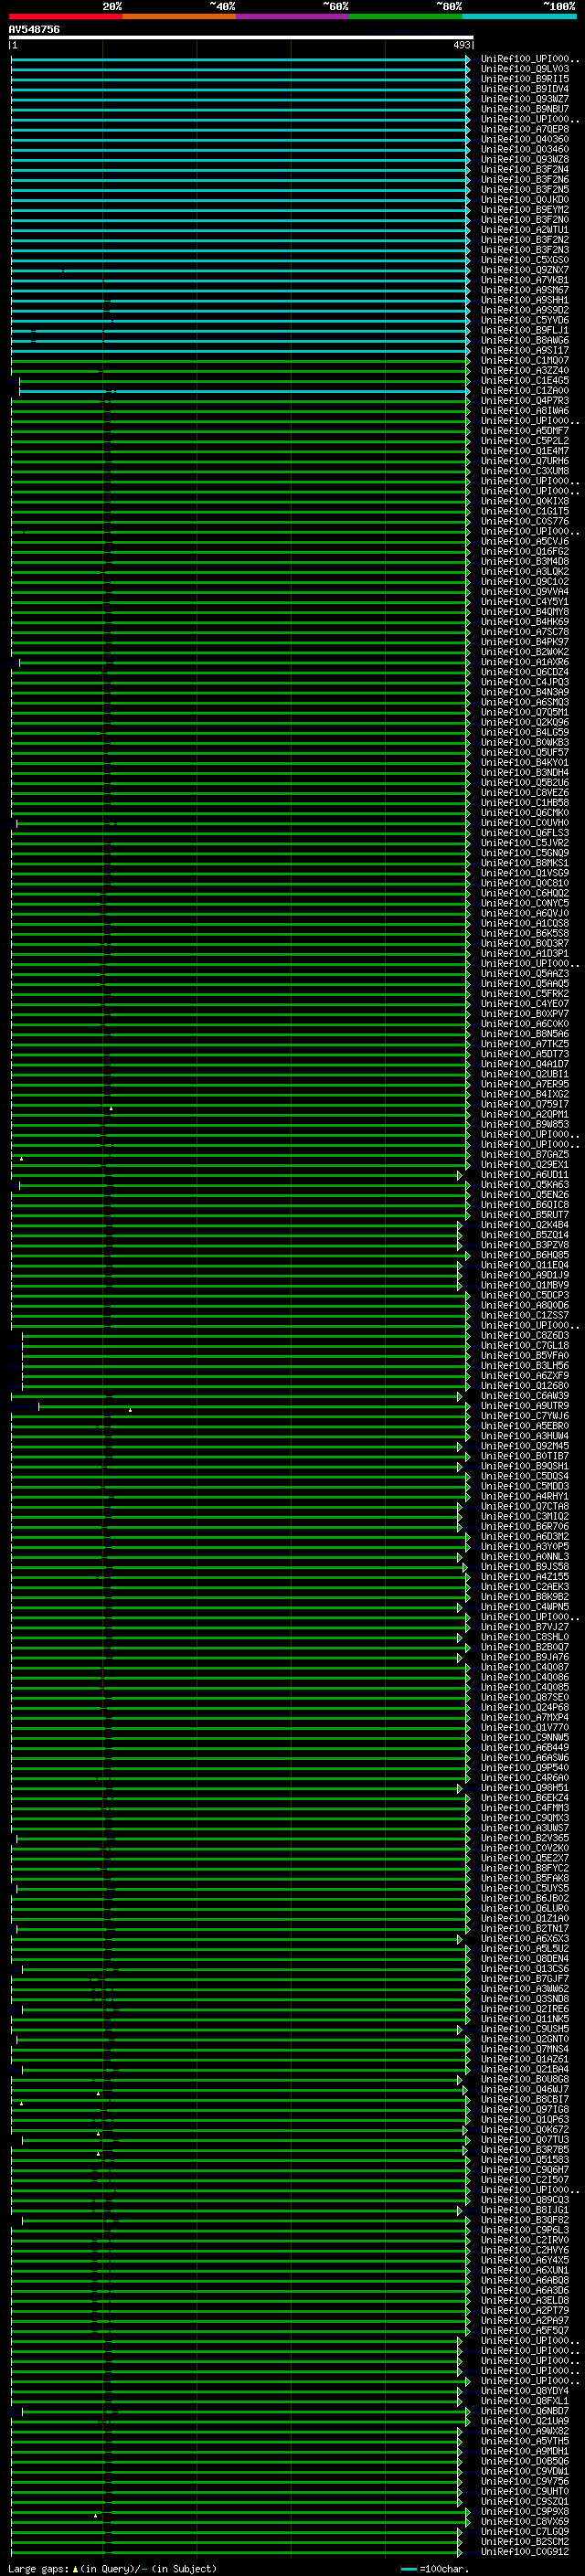Choose hit UniRef100_C5XGS0
The height and width of the screenshot is (2576, 585).
tap(525, 260)
